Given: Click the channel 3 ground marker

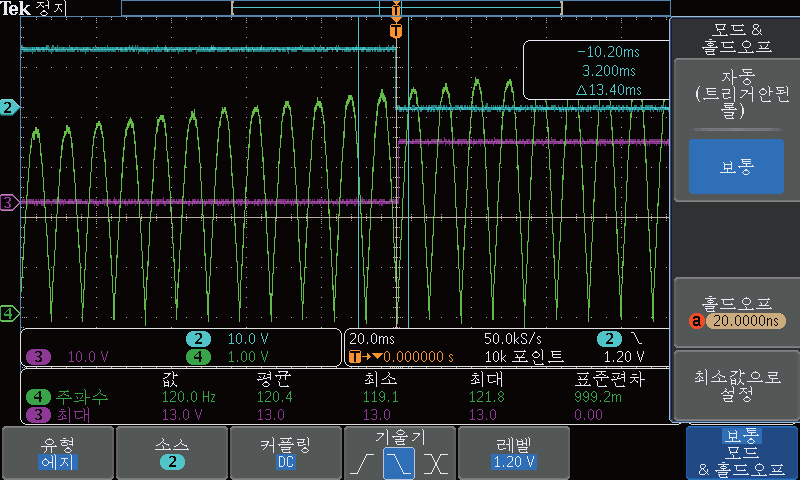Looking at the screenshot, I should pyautogui.click(x=9, y=203).
